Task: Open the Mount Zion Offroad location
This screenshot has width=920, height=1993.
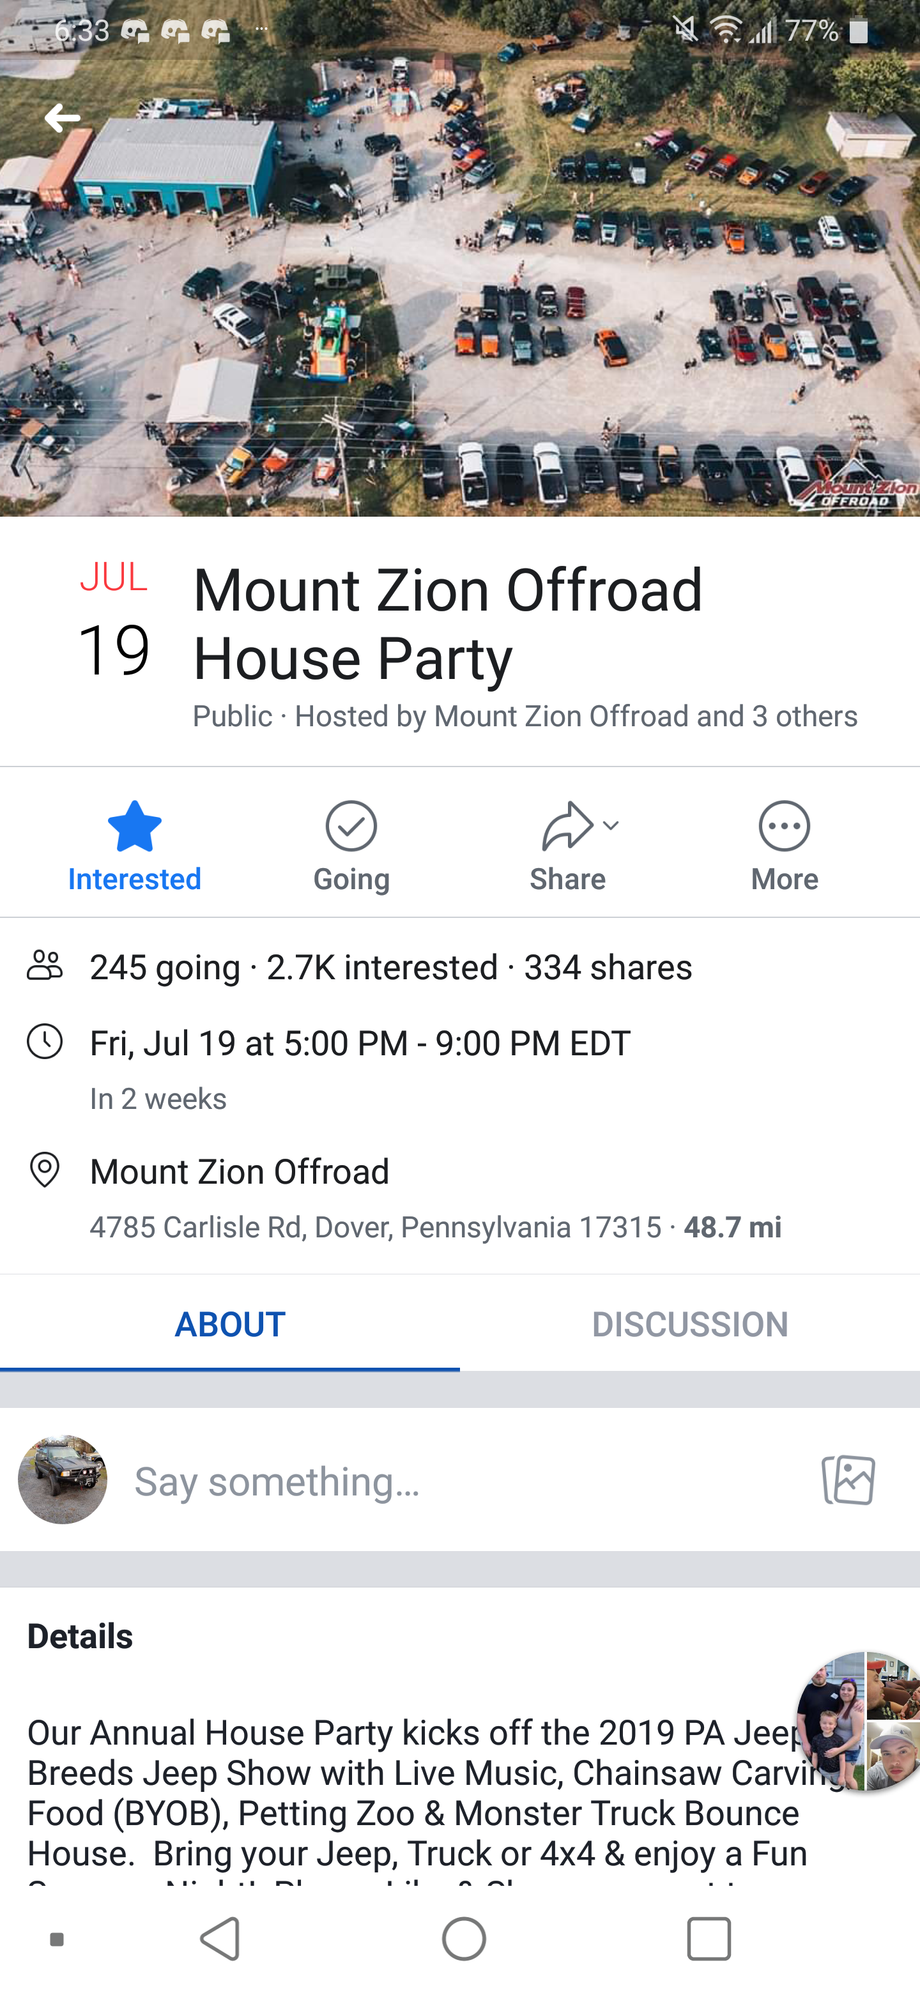Action: click(240, 1172)
